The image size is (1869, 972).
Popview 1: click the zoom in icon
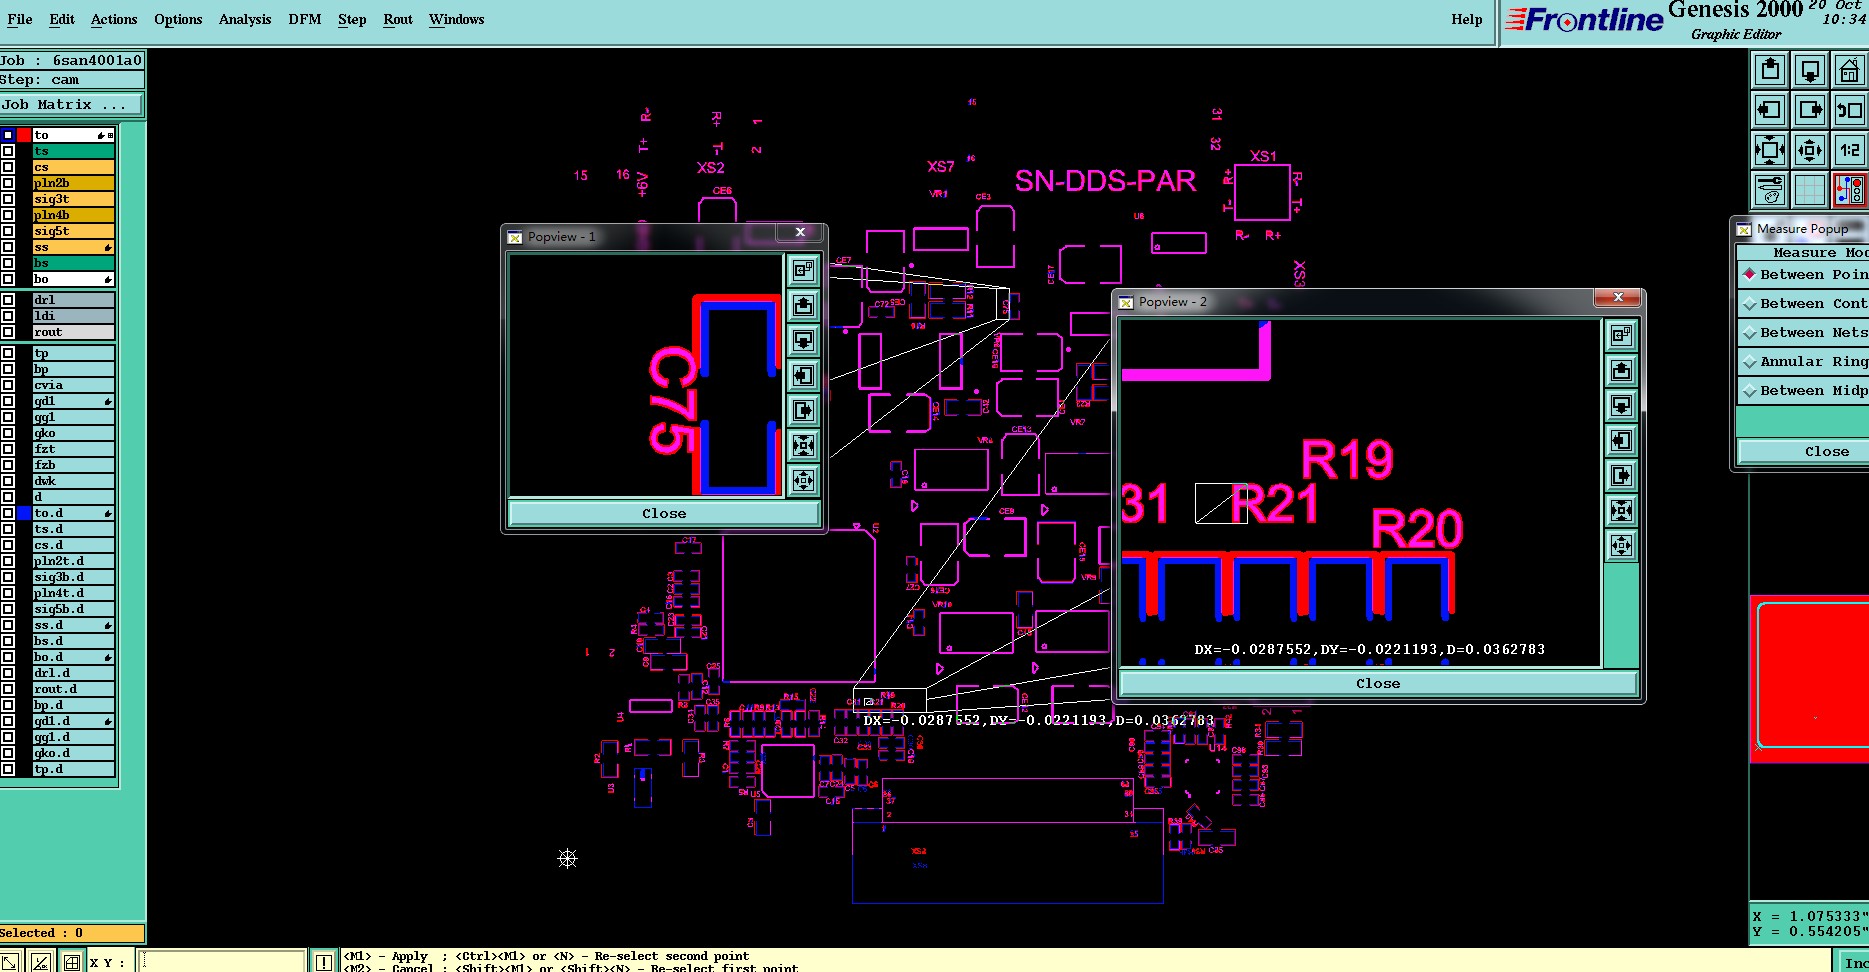tap(803, 445)
